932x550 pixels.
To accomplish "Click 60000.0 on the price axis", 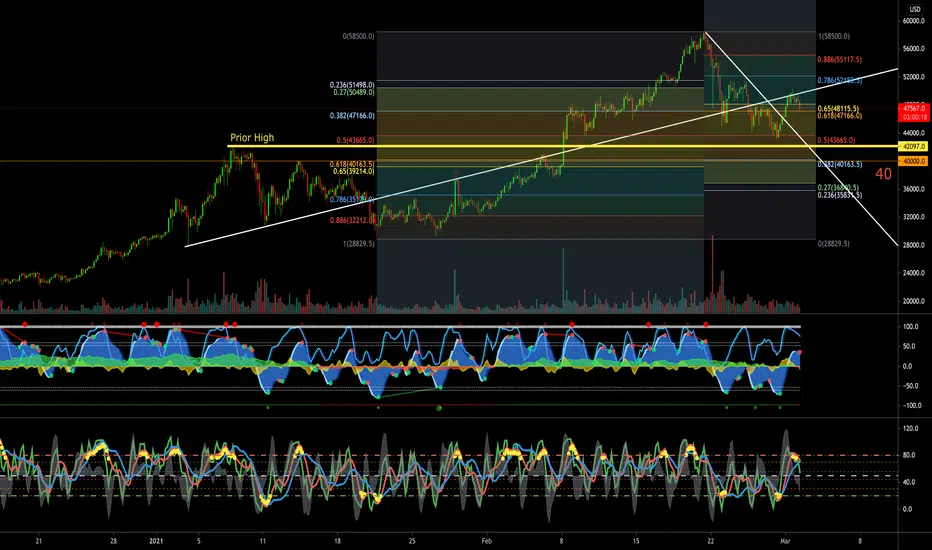I will 914,21.
